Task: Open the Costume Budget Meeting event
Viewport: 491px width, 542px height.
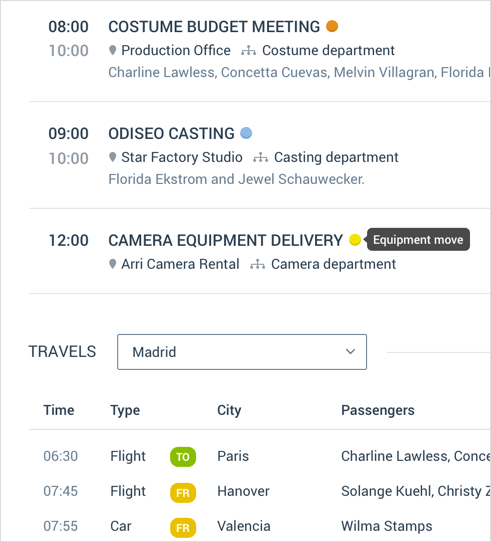Action: (214, 27)
